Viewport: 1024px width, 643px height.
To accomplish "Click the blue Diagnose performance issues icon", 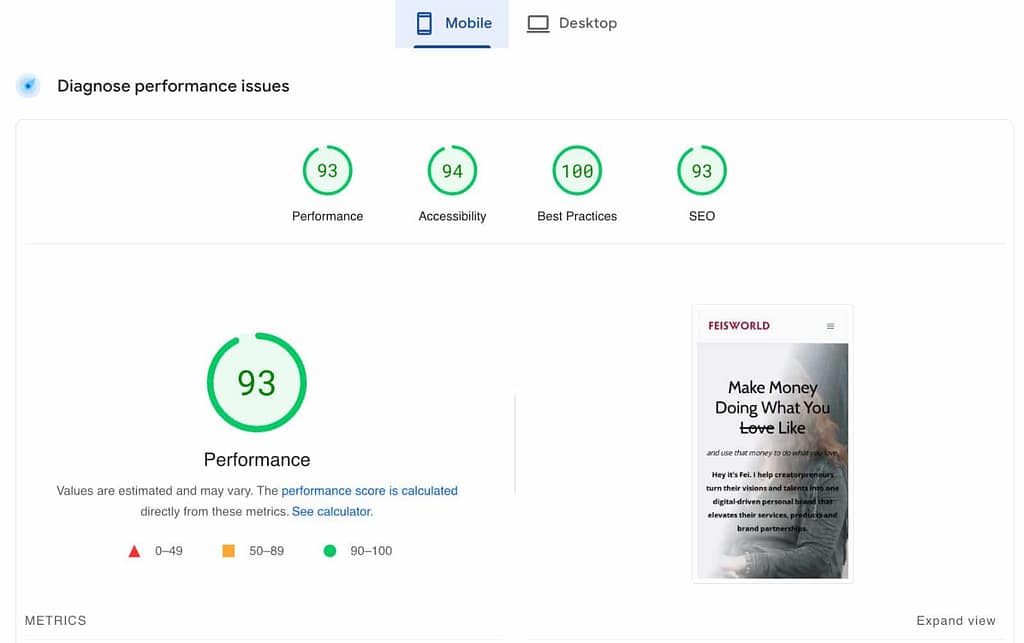I will (x=28, y=86).
